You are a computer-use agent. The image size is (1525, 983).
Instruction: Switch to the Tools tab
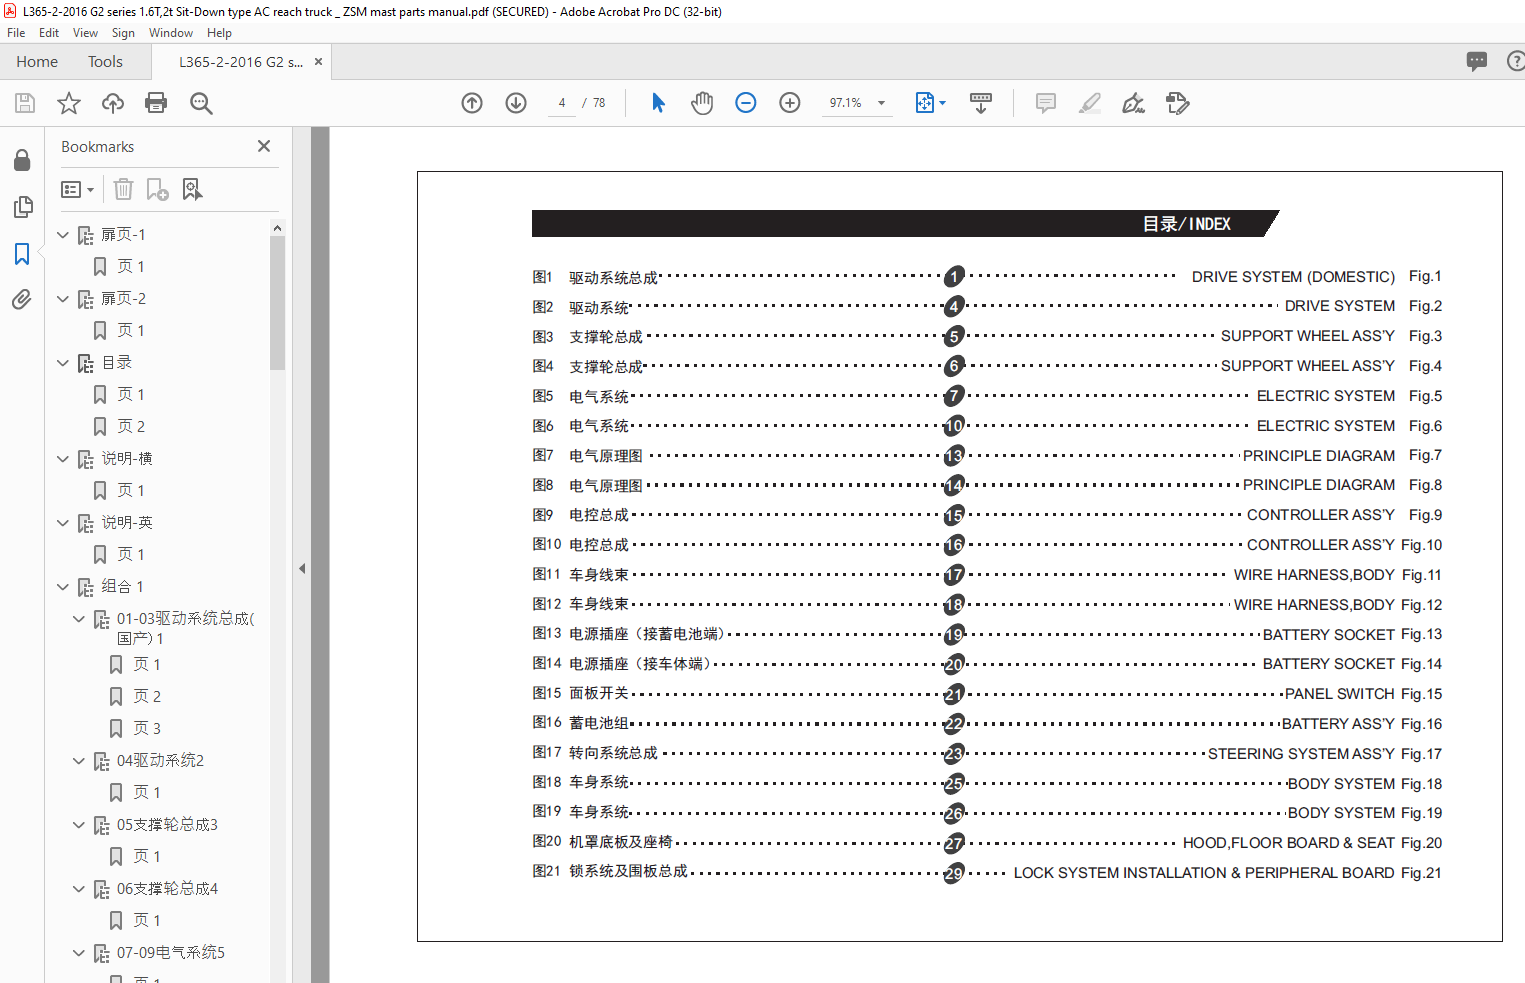click(105, 62)
